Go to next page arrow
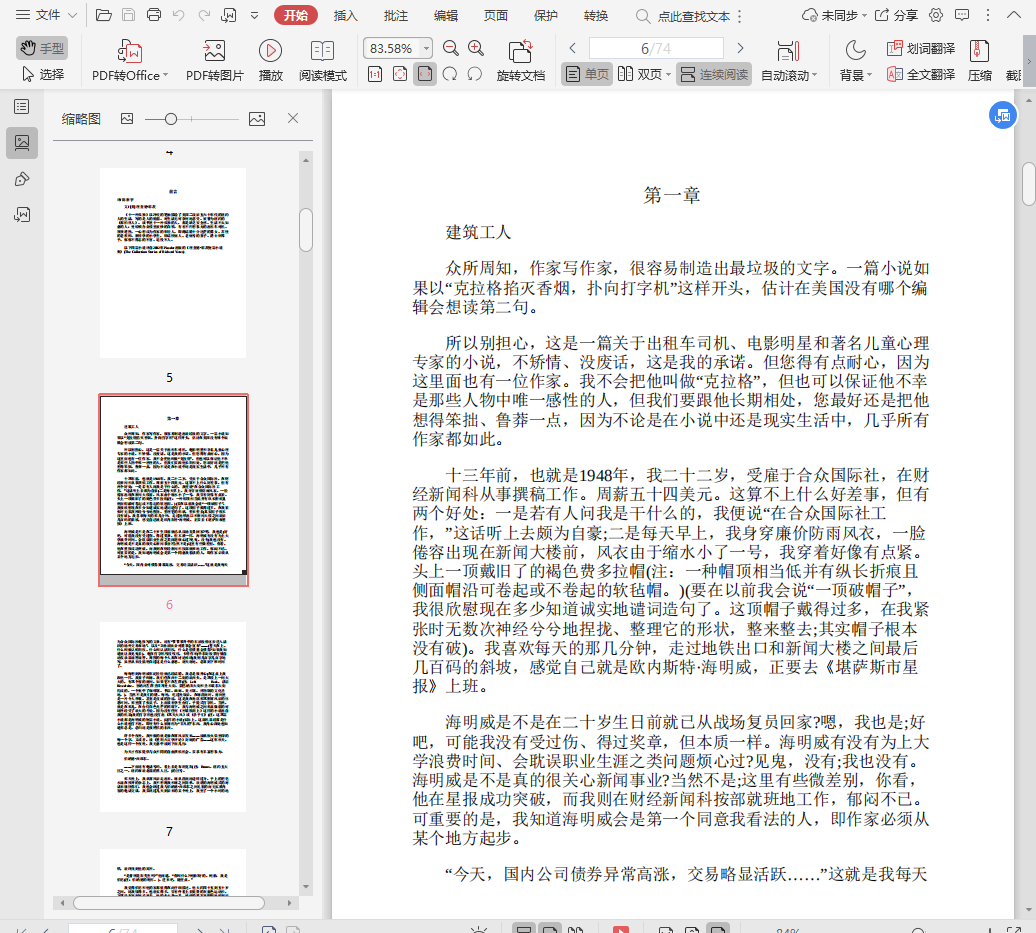The width and height of the screenshot is (1036, 933). click(x=740, y=48)
